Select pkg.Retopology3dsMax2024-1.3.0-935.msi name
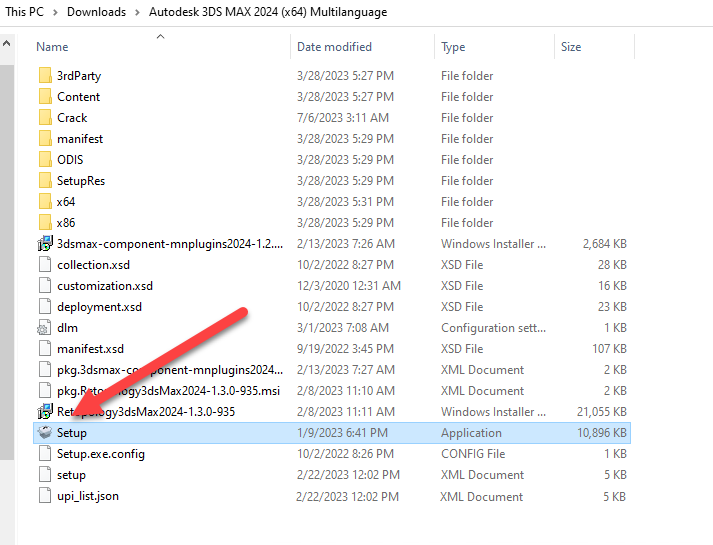 point(168,391)
